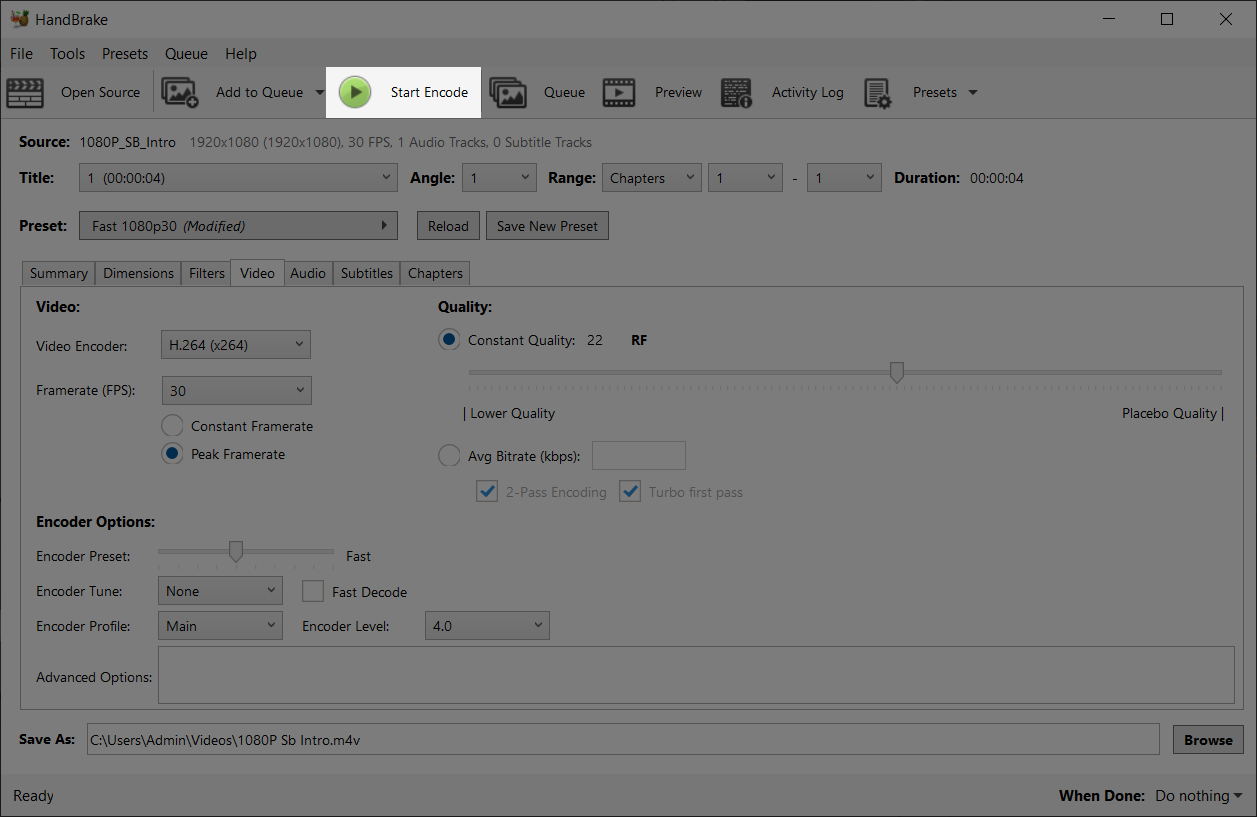Select the Avg Bitrate radio button
Image resolution: width=1257 pixels, height=817 pixels.
449,456
